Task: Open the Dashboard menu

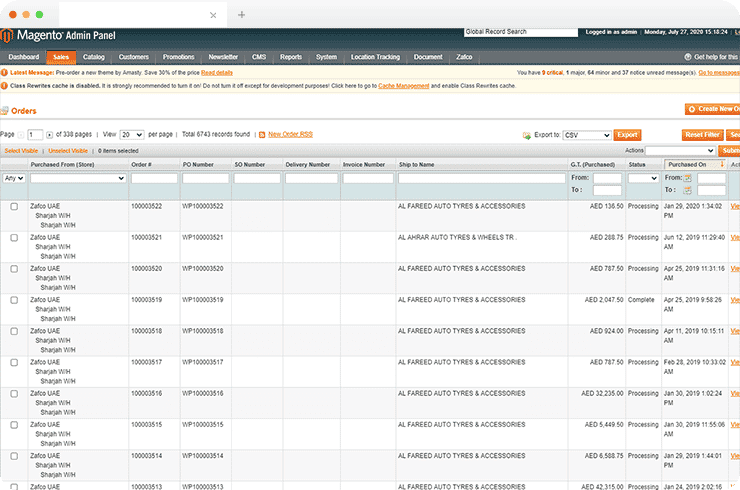Action: [24, 57]
